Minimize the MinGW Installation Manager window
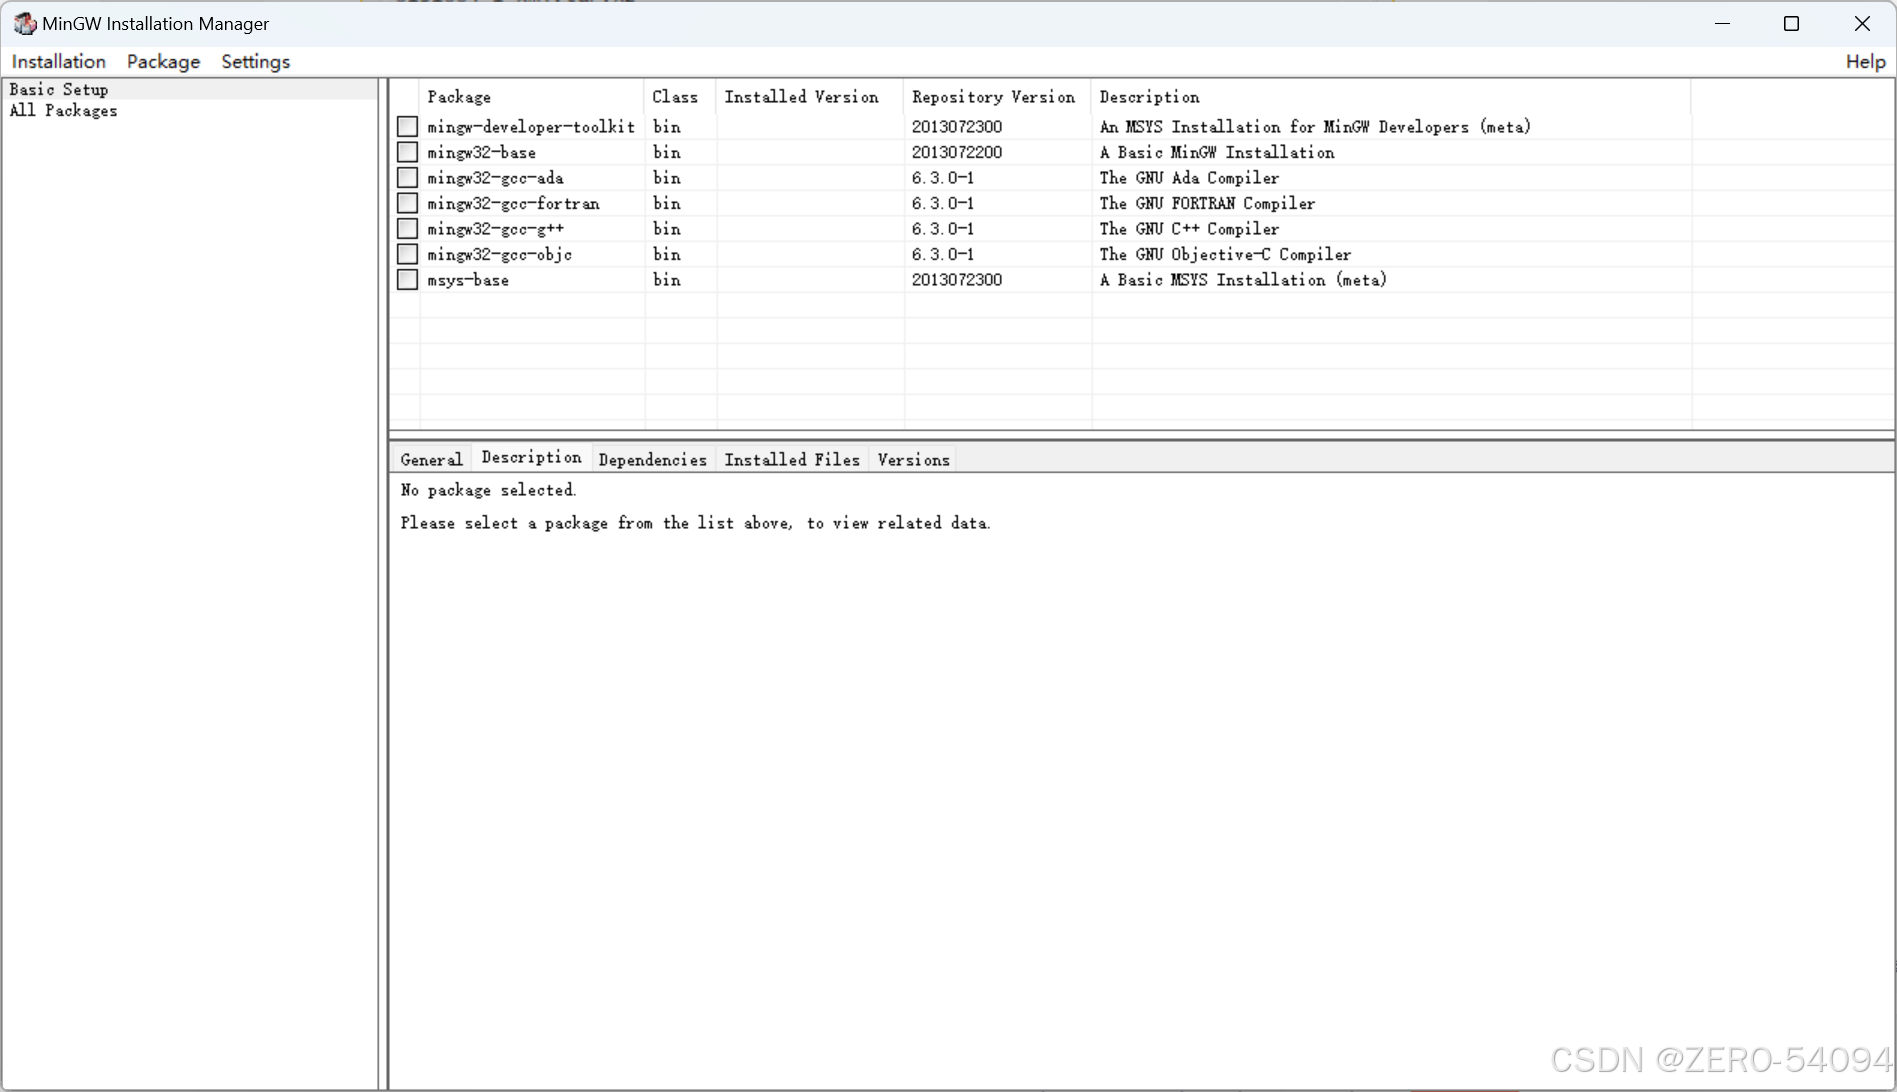1897x1092 pixels. click(1722, 23)
